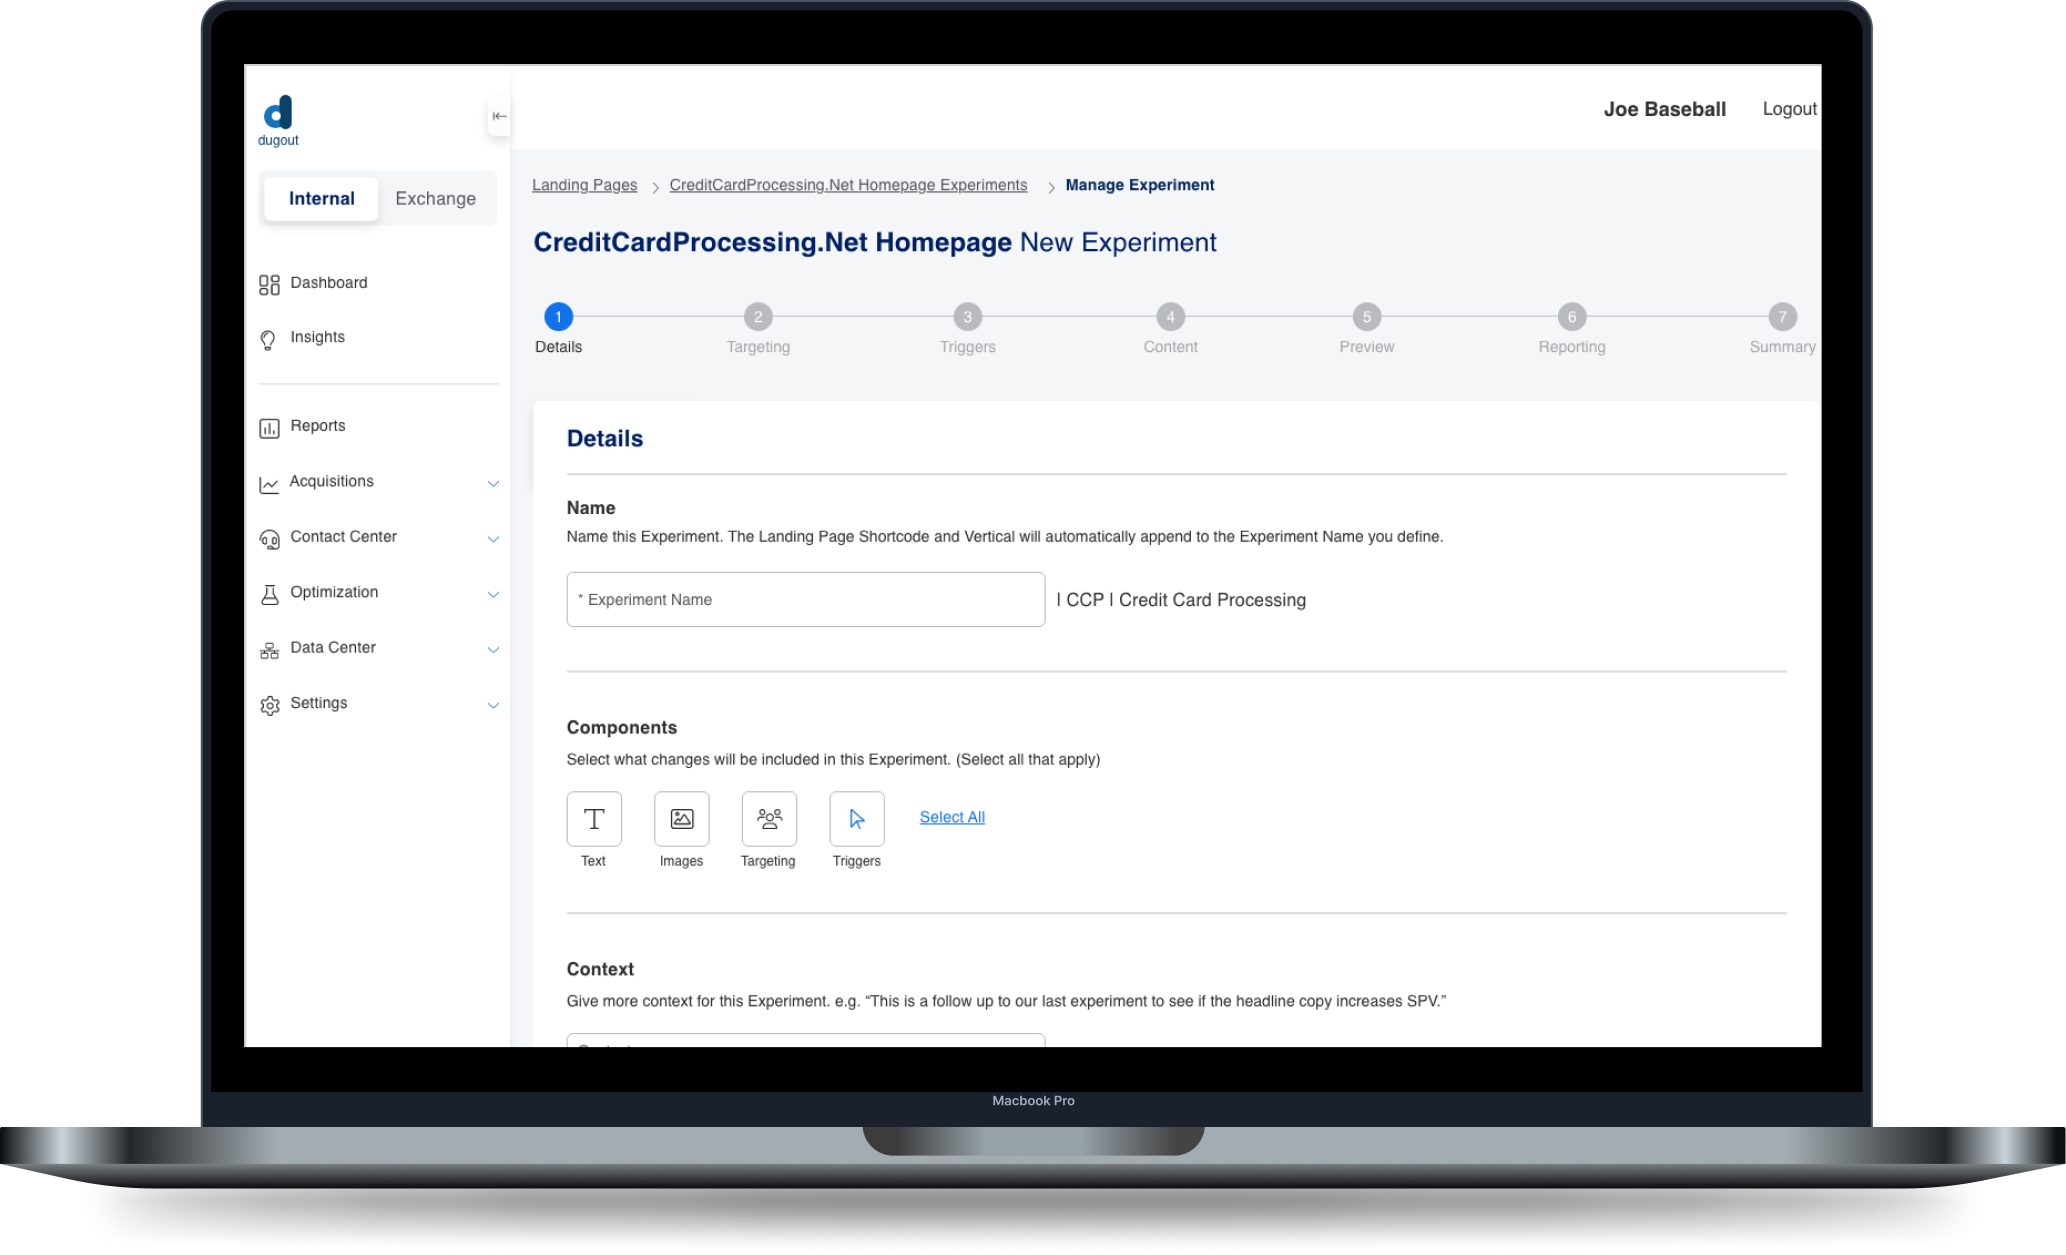Screen dimensions: 2066x1255
Task: Toggle the Targeting component tile
Action: pyautogui.click(x=769, y=819)
